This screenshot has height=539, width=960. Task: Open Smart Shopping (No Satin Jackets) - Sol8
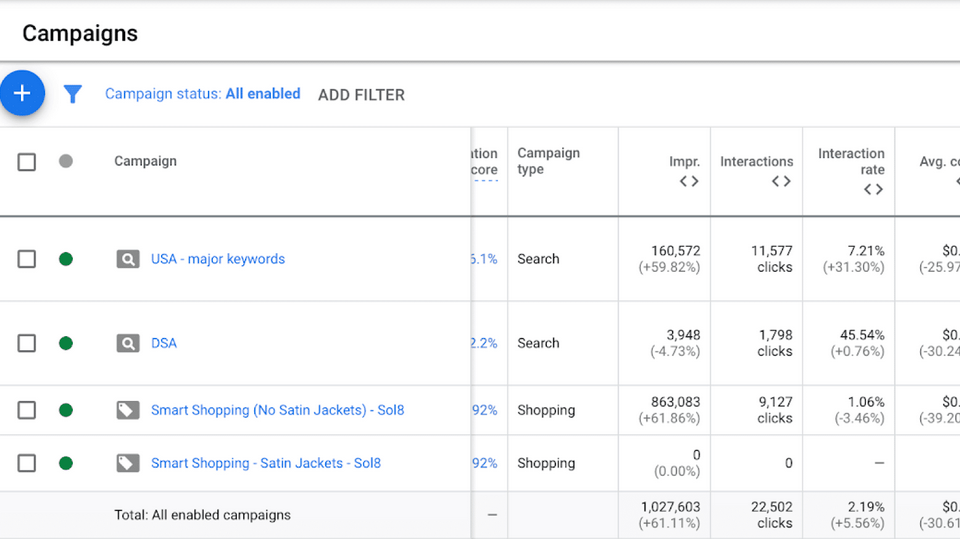(x=277, y=410)
